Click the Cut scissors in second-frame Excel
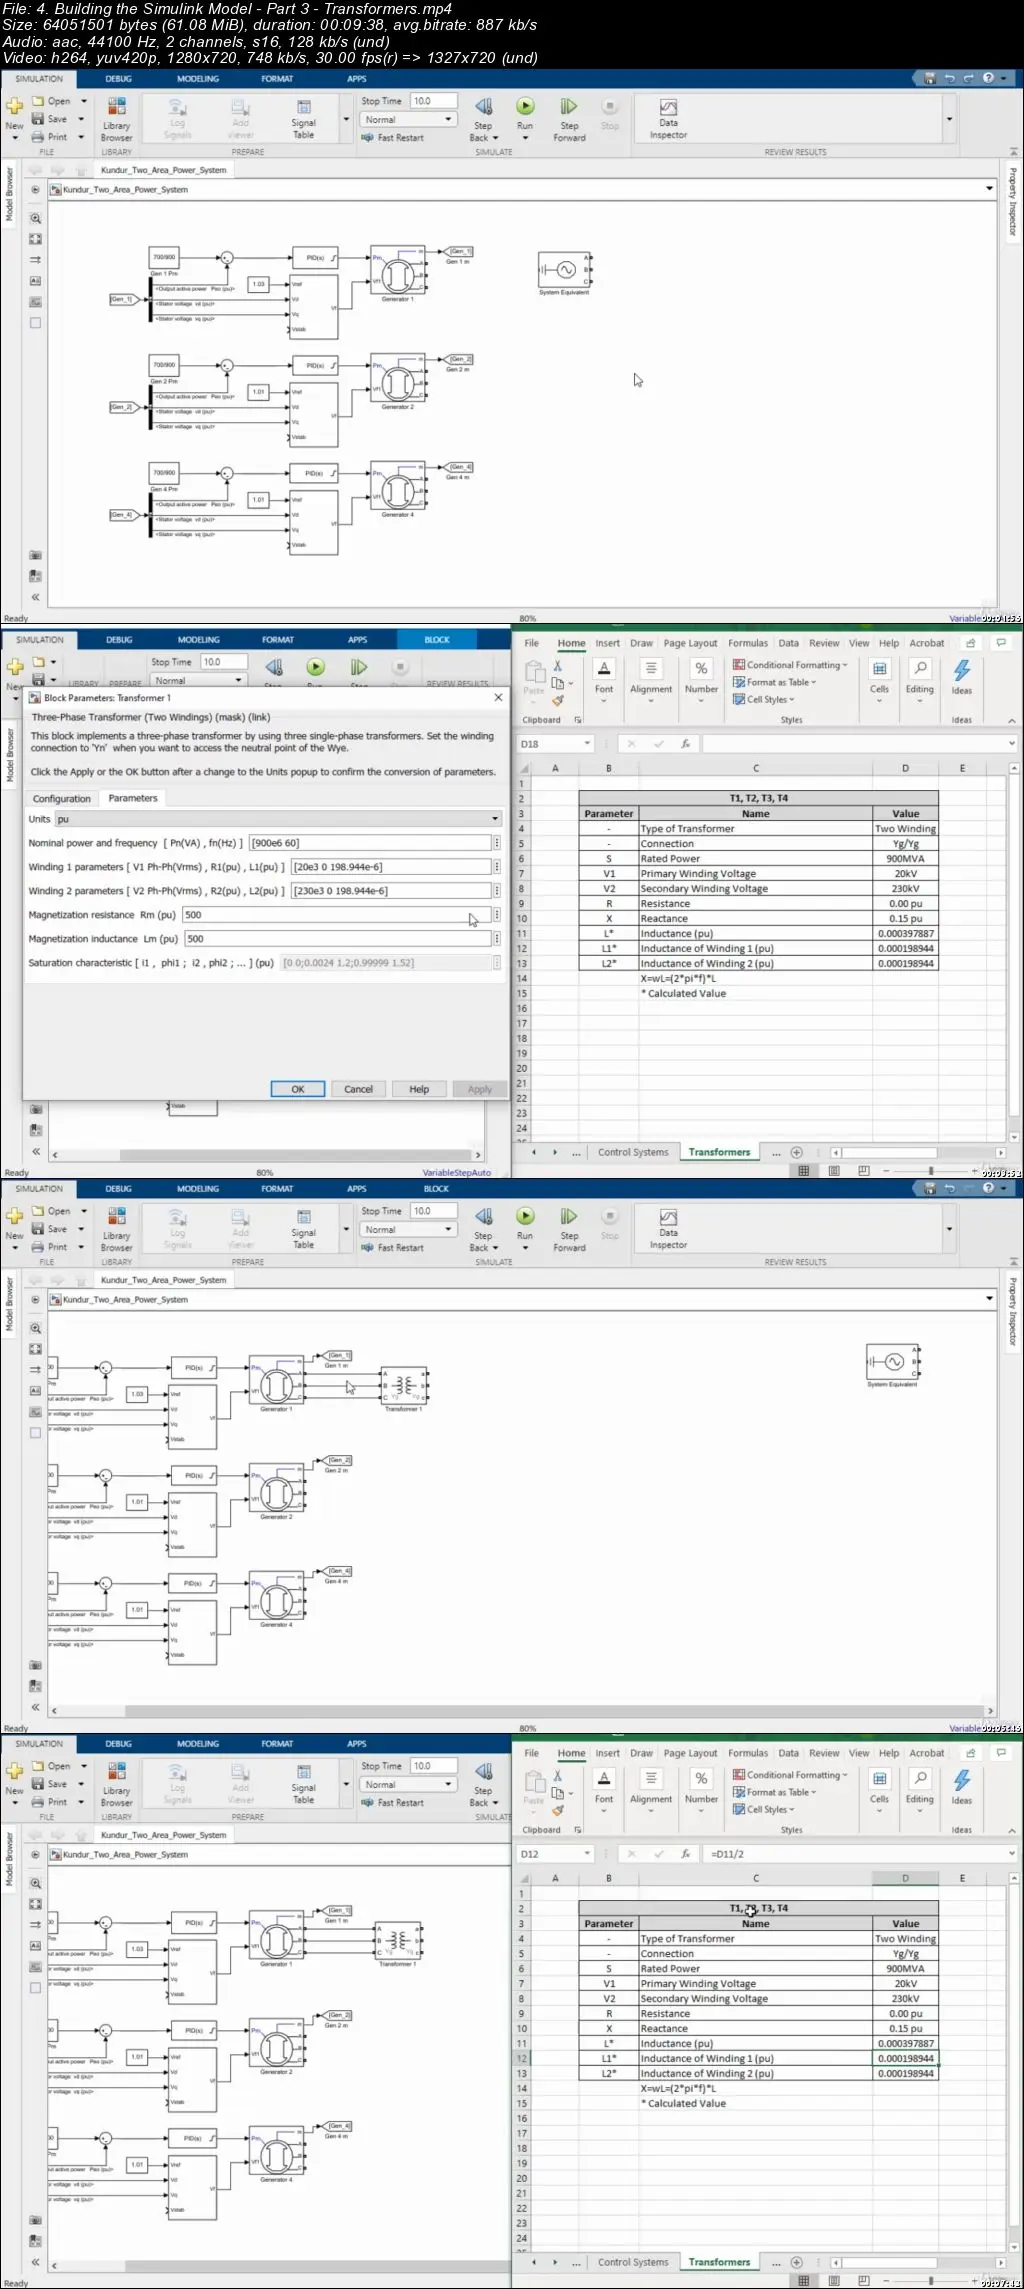Screen dimensions: 1024x2289 pyautogui.click(x=558, y=666)
